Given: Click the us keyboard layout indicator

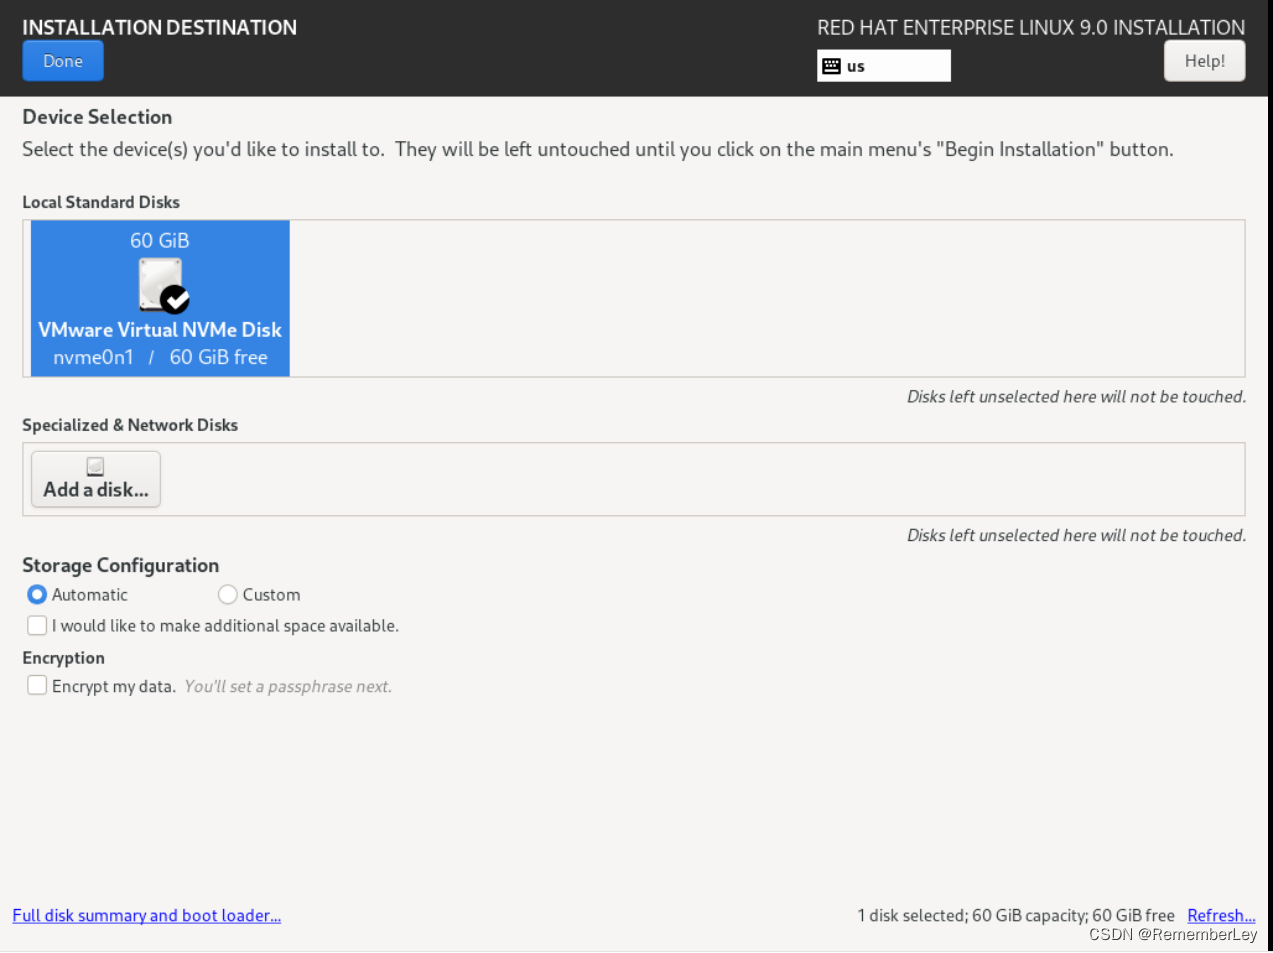Looking at the screenshot, I should click(884, 66).
